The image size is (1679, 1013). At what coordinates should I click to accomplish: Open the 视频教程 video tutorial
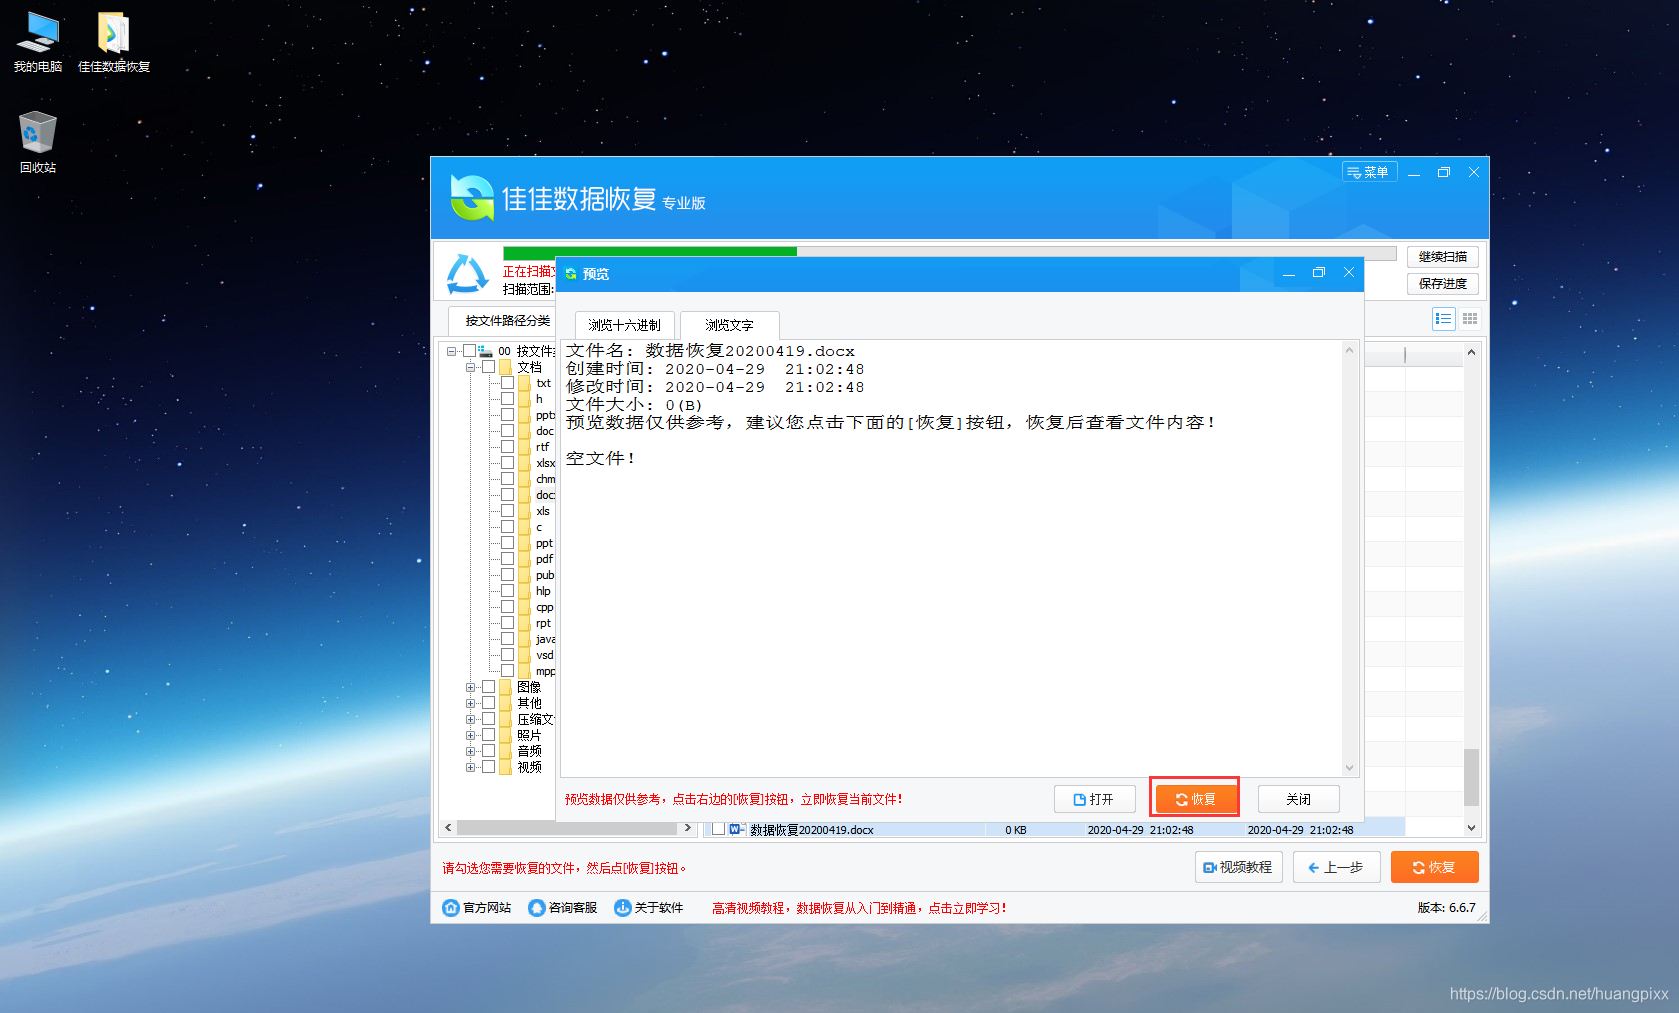[x=1238, y=867]
